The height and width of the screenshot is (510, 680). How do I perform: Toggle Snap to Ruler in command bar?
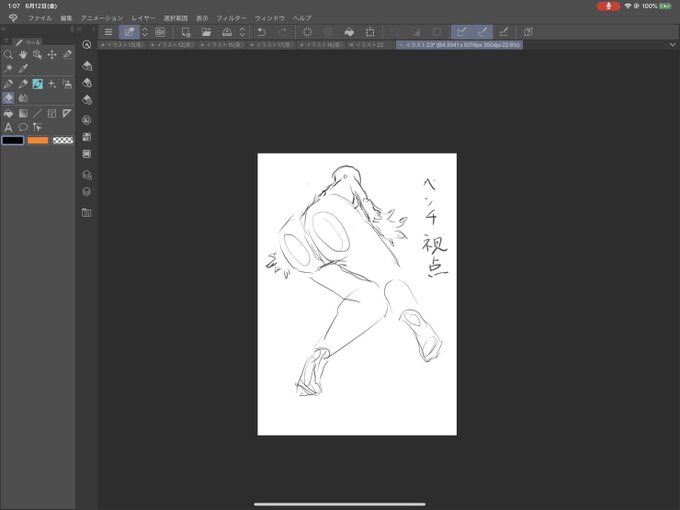click(461, 32)
